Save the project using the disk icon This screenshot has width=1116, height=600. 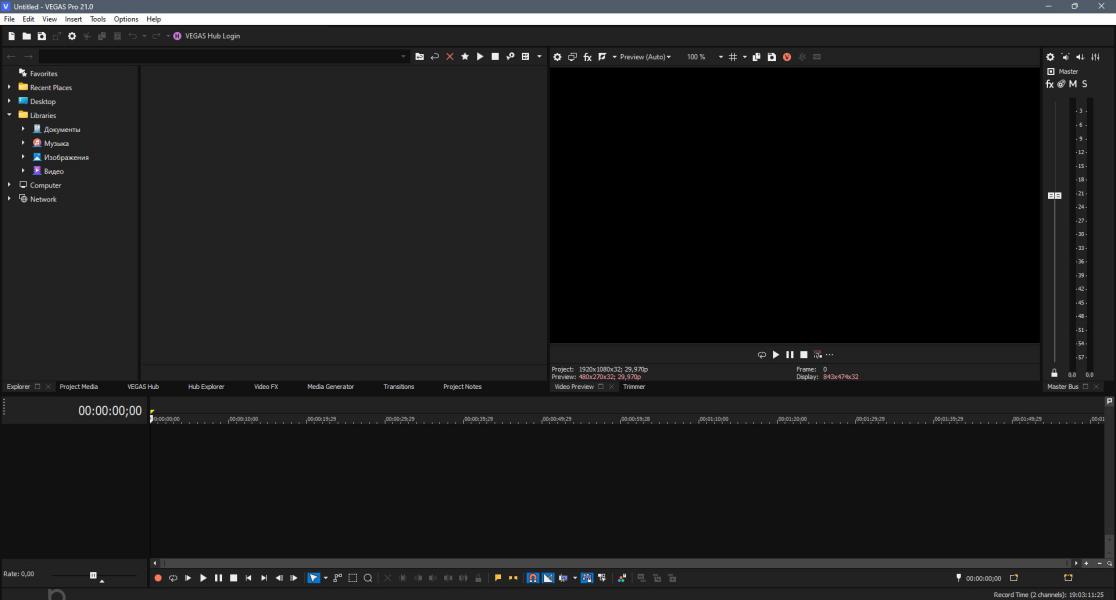[41, 36]
